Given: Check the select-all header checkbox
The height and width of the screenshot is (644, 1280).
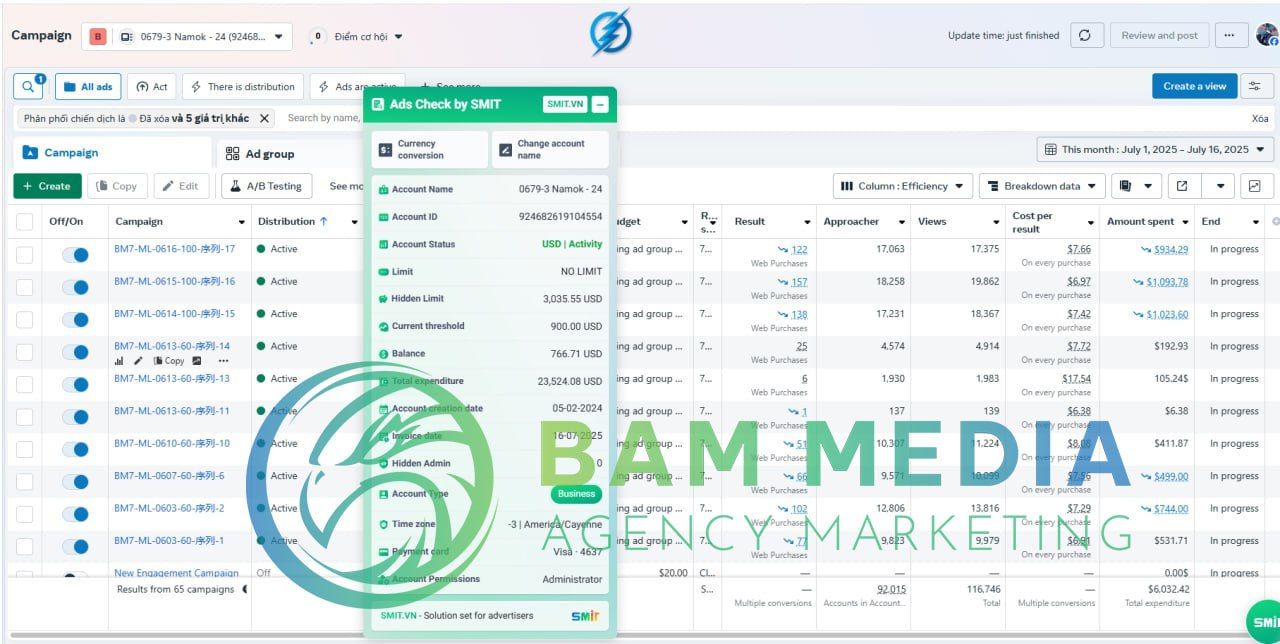Looking at the screenshot, I should click(24, 222).
